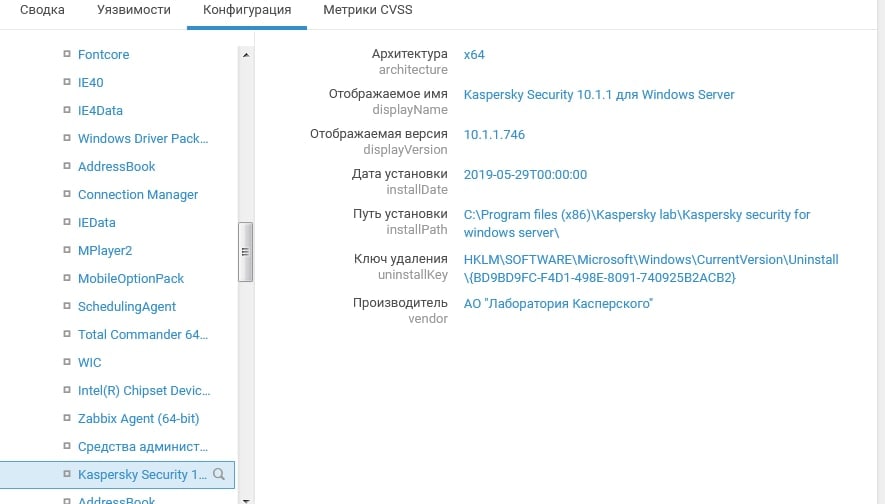This screenshot has width=885, height=504.
Task: Click square bullet icon beside MobileOptionPack
Action: (67, 278)
